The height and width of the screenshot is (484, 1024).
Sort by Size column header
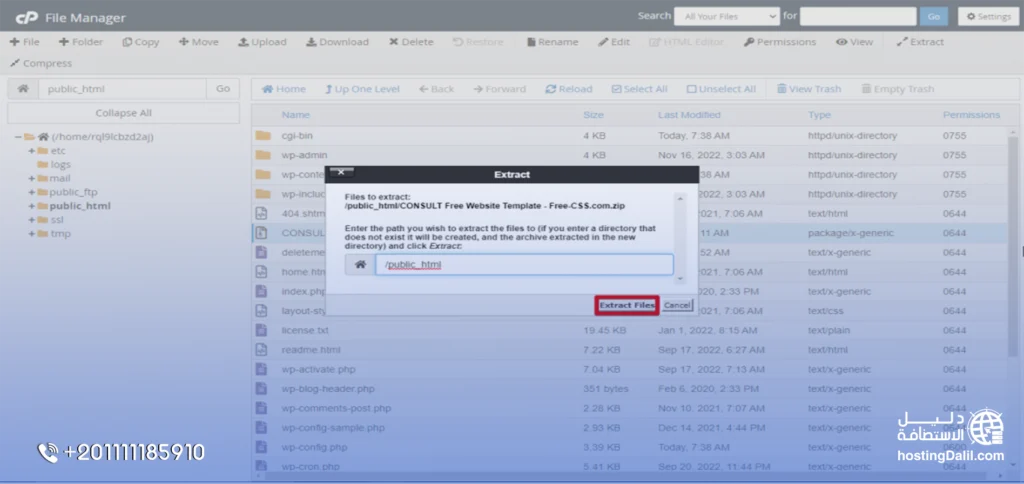pos(593,115)
